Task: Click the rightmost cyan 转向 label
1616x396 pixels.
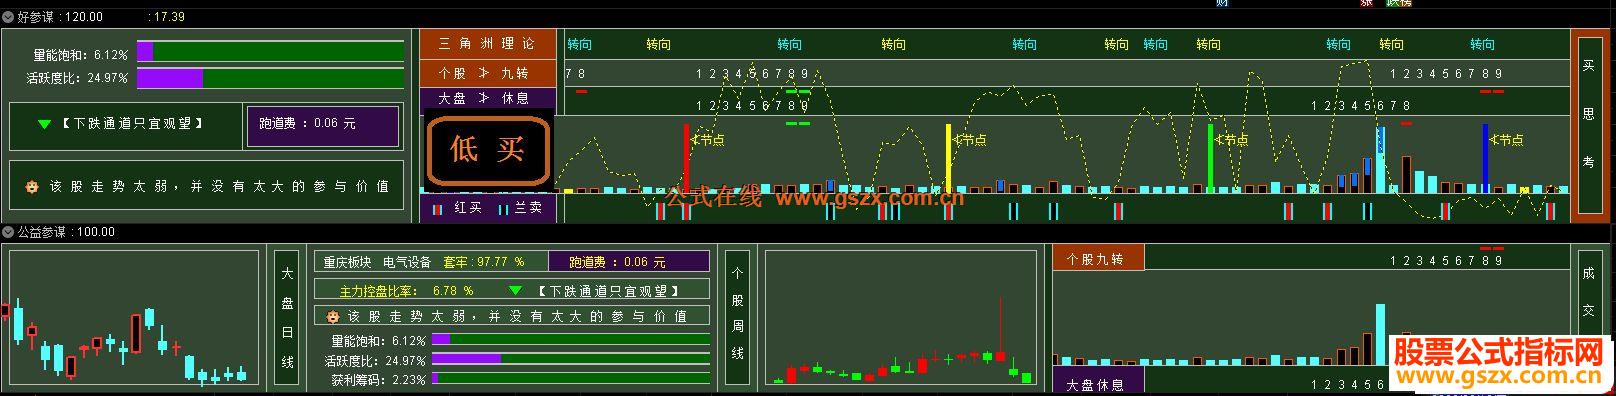Action: (1483, 44)
